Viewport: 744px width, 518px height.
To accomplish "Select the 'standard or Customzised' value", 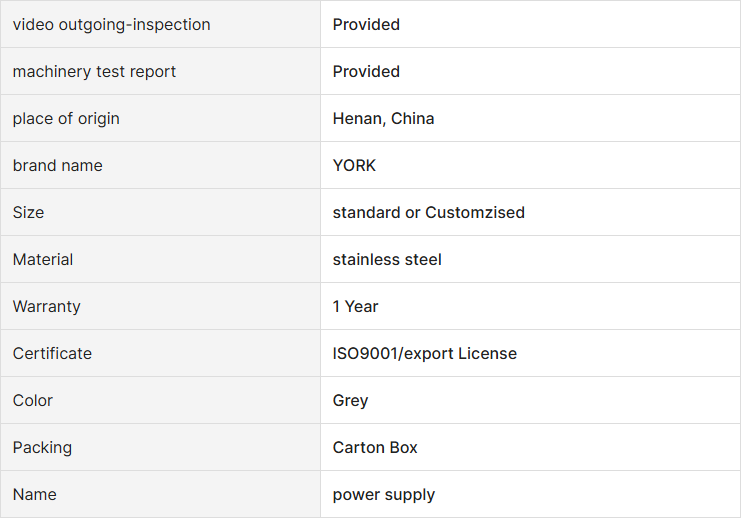I will click(x=428, y=212).
